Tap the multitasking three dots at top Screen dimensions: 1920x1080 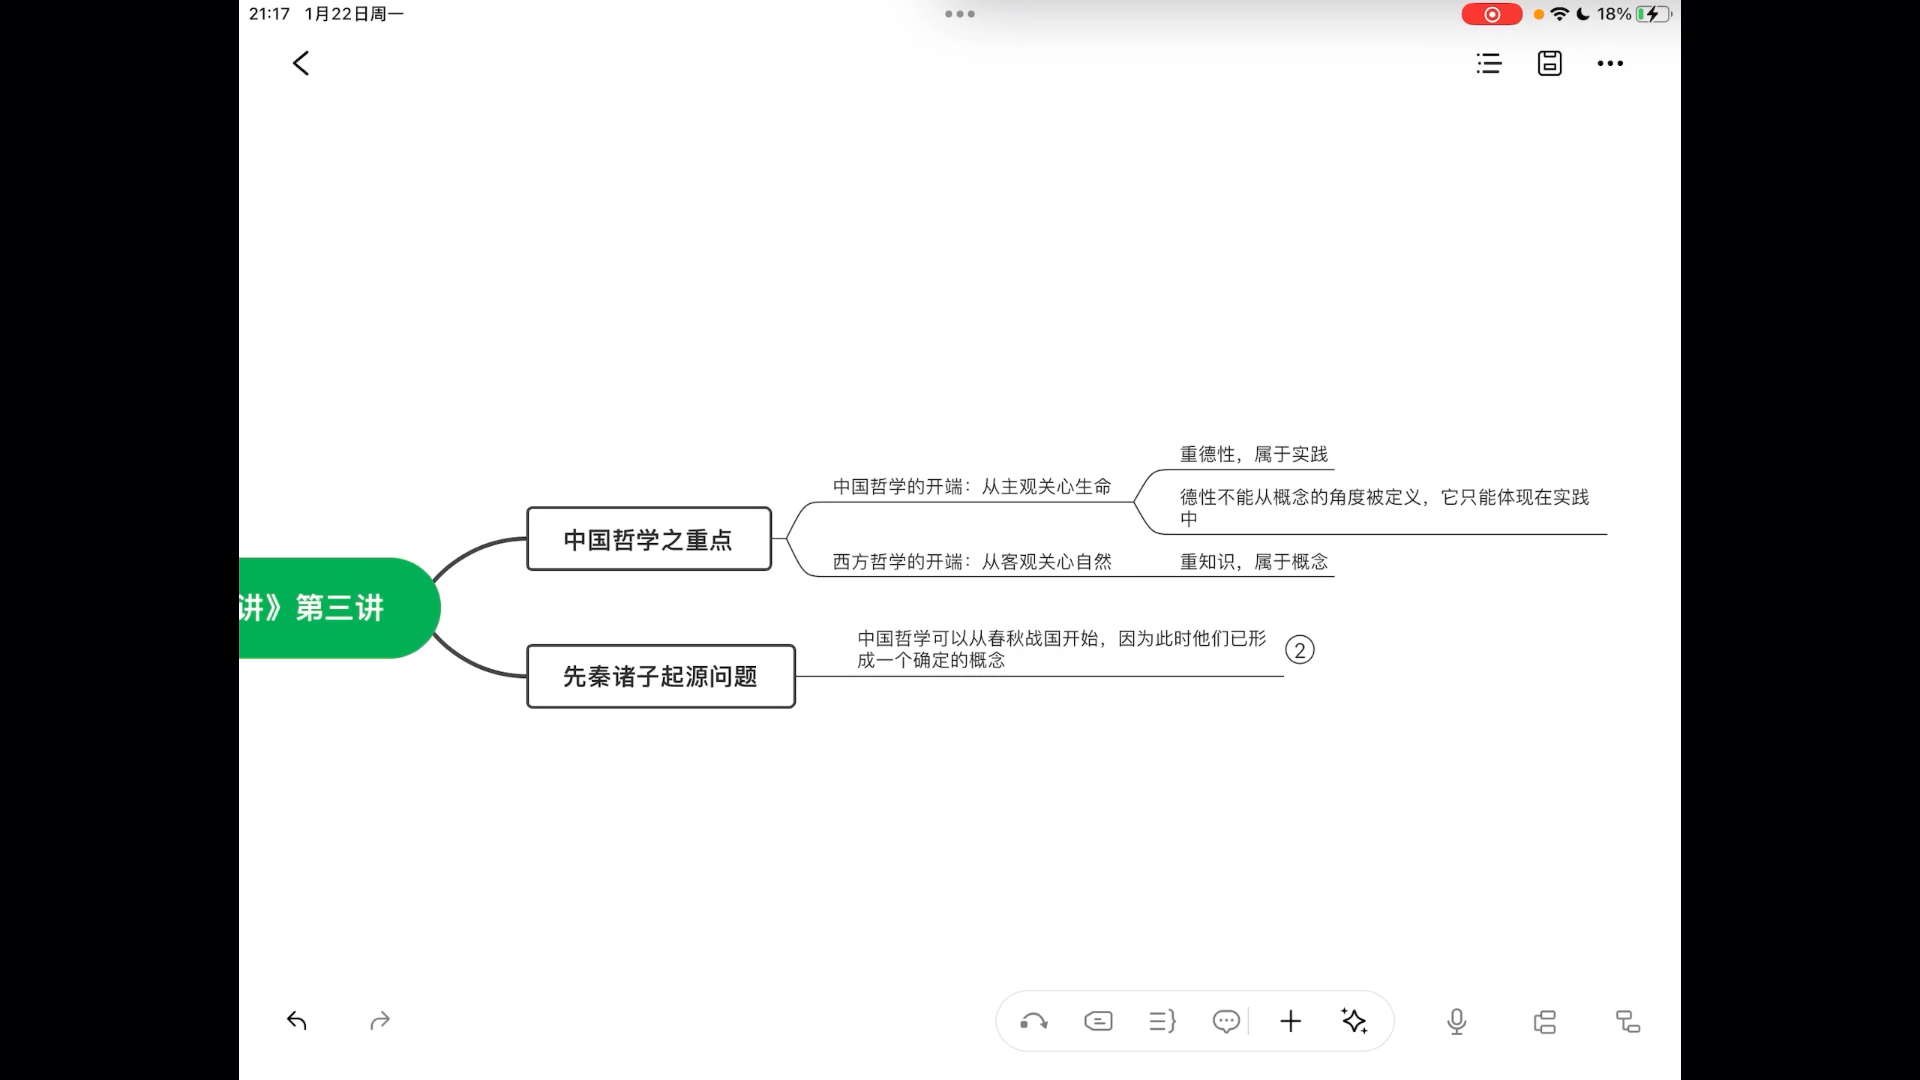coord(960,14)
